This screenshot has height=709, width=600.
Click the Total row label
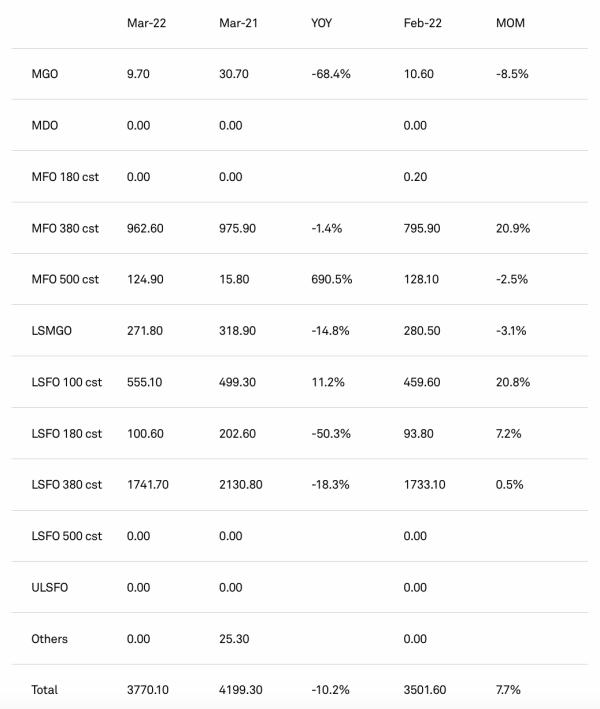click(45, 690)
